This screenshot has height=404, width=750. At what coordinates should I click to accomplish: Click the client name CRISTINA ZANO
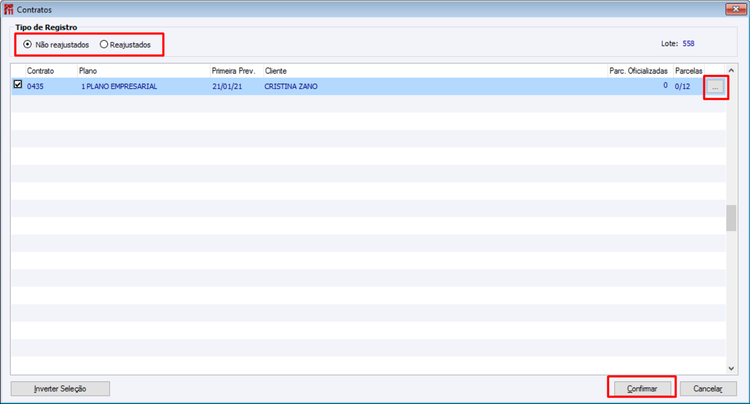[x=291, y=87]
